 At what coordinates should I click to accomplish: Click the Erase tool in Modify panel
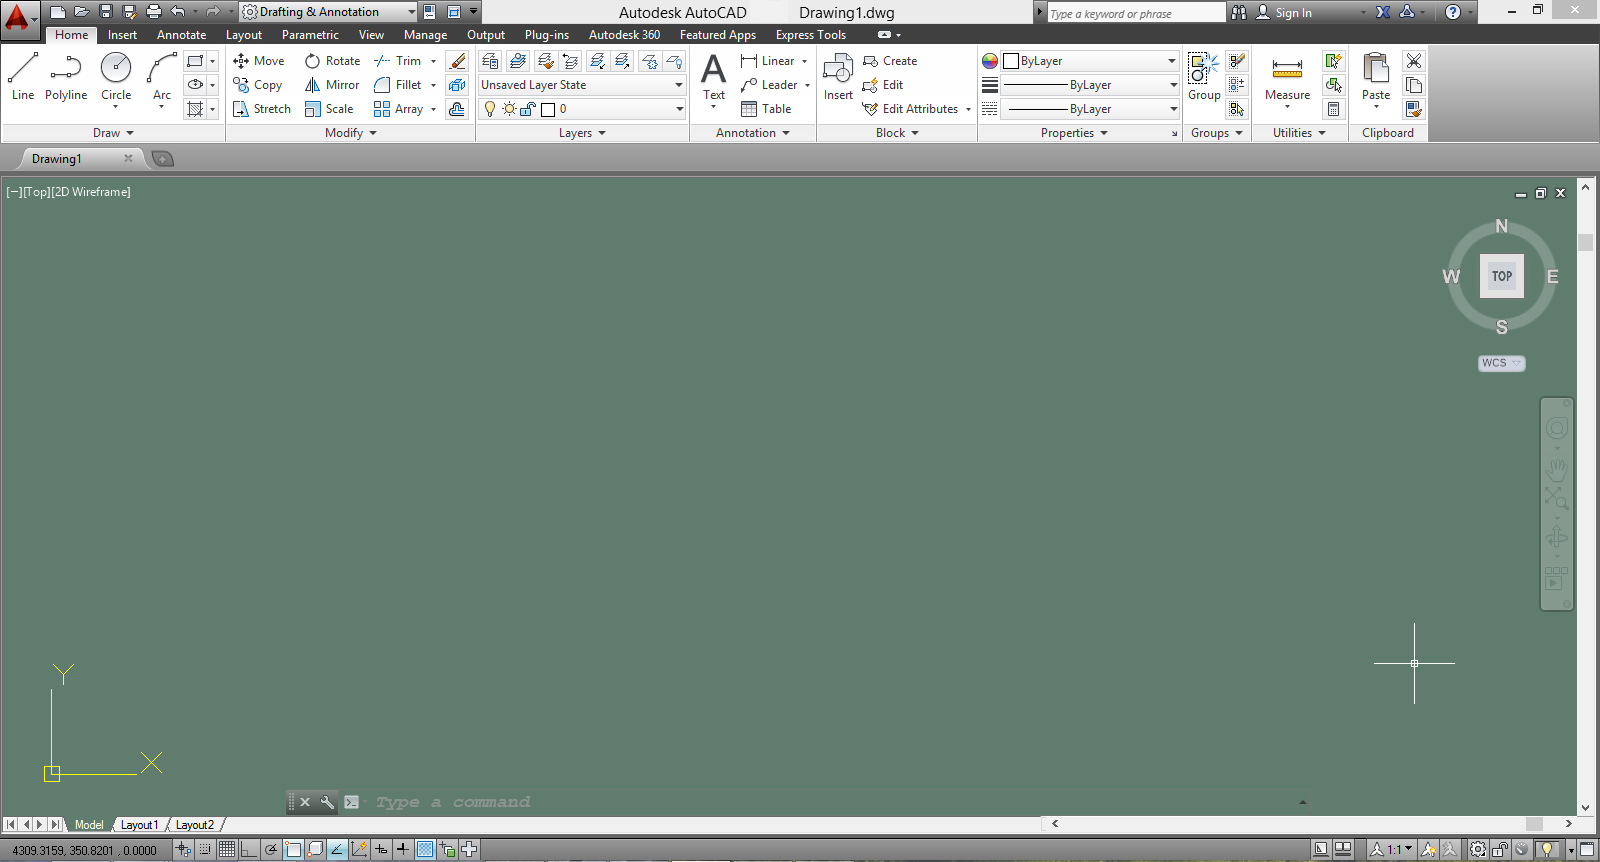(457, 61)
